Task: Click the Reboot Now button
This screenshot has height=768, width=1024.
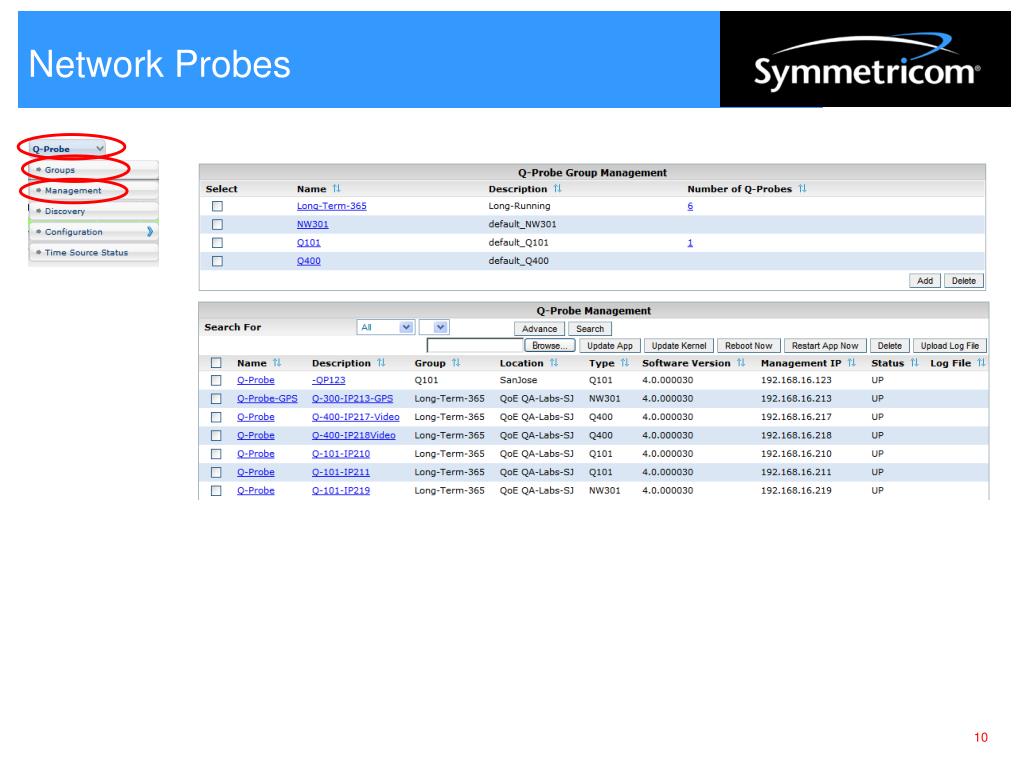Action: [x=748, y=346]
